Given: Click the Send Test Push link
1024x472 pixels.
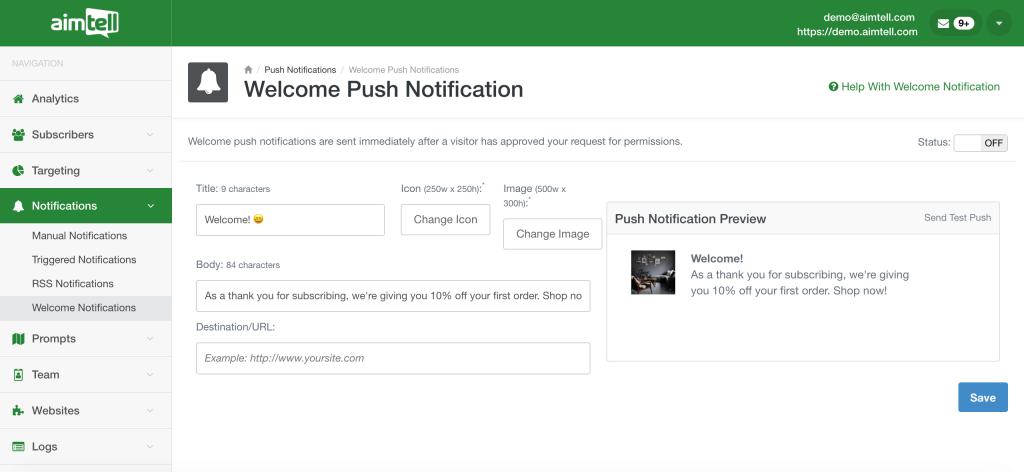Looking at the screenshot, I should [x=957, y=217].
